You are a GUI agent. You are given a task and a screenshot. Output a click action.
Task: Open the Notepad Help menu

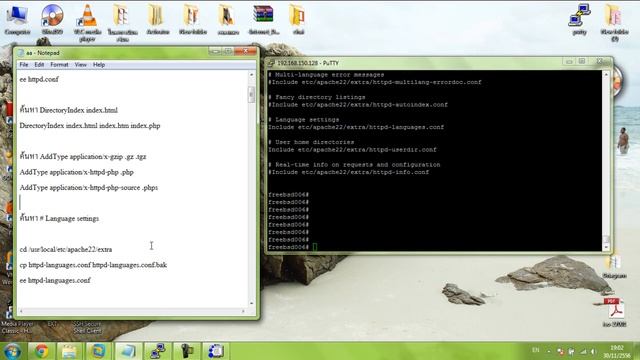point(99,64)
